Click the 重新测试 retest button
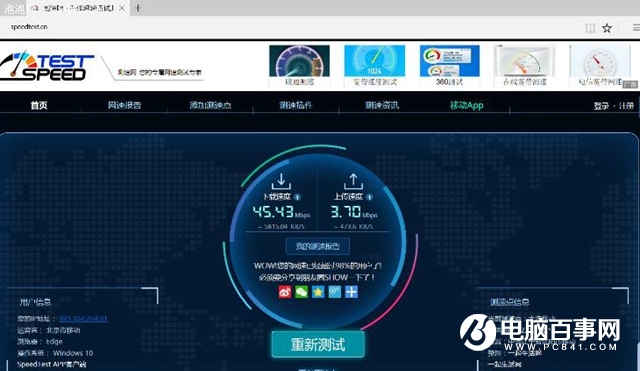Viewport: 640px width, 371px height. point(318,344)
